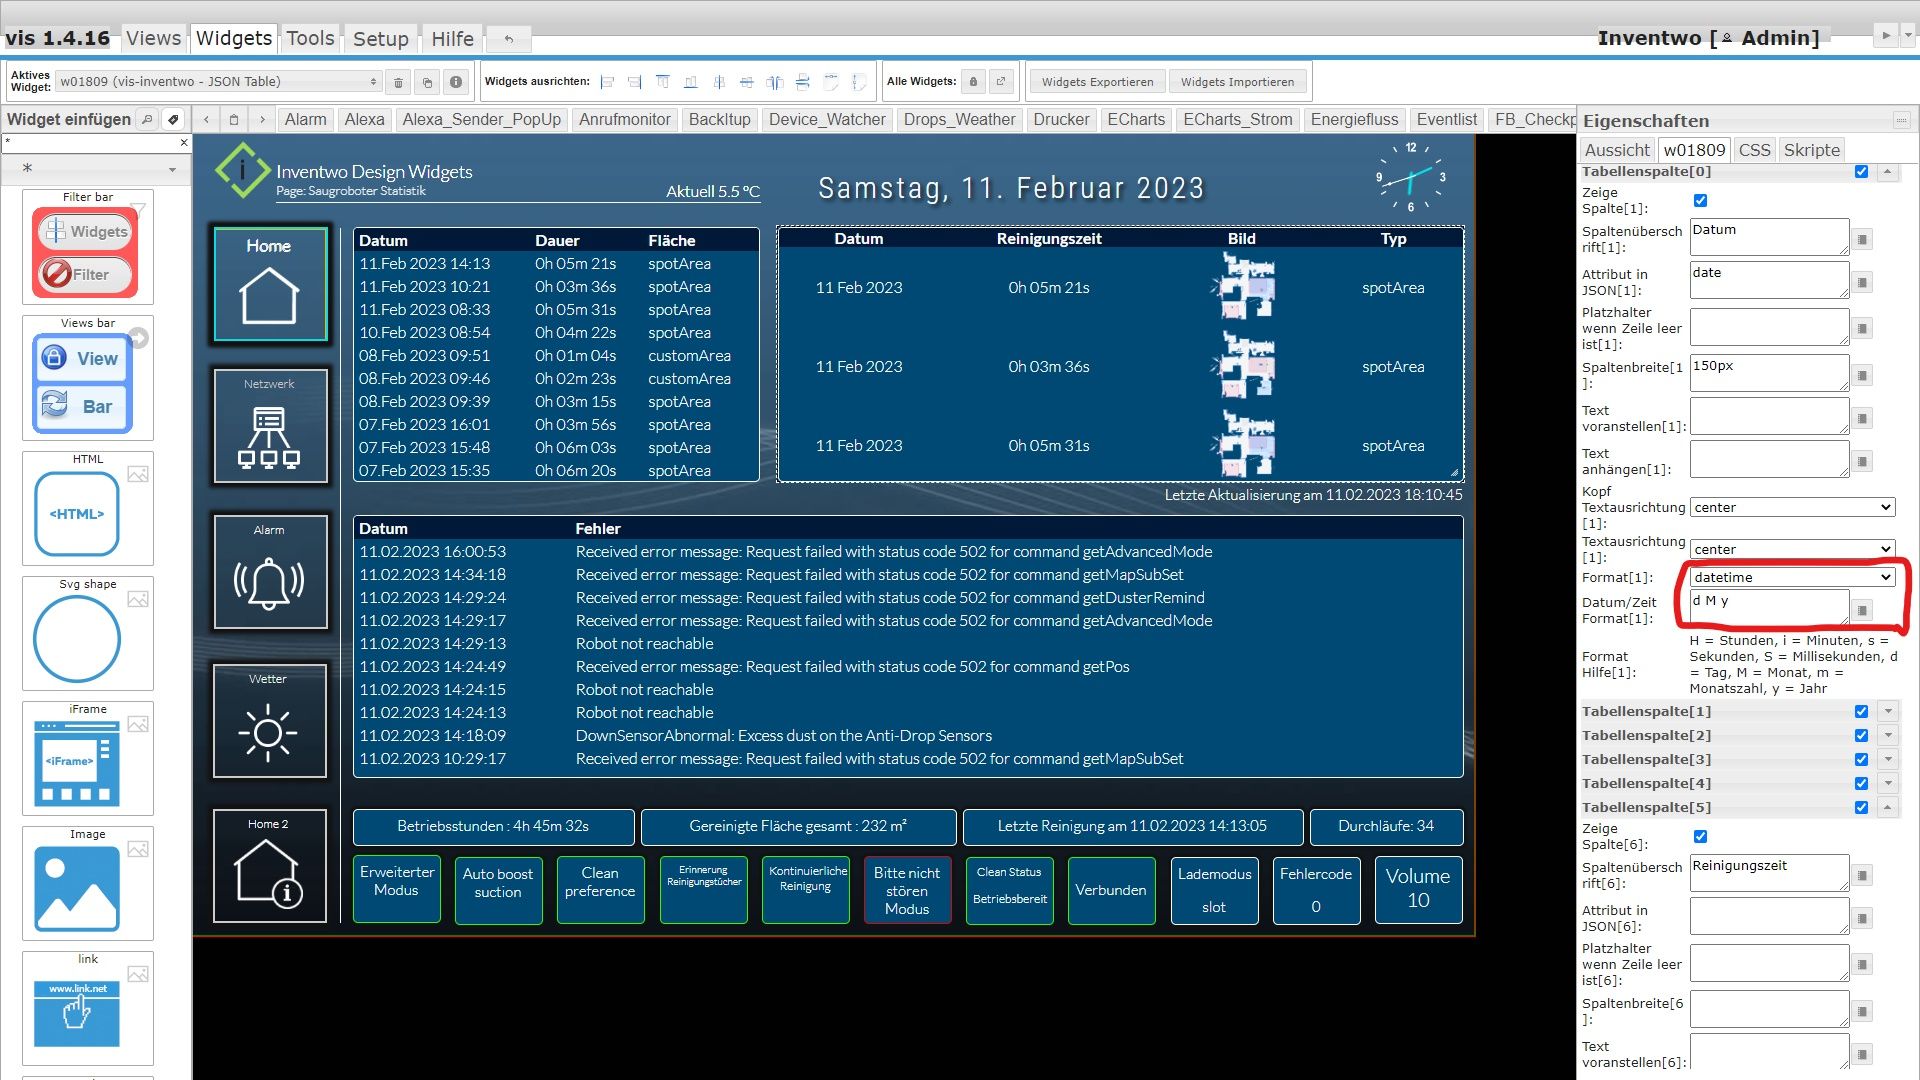Click the Home navigation tile

(x=270, y=284)
